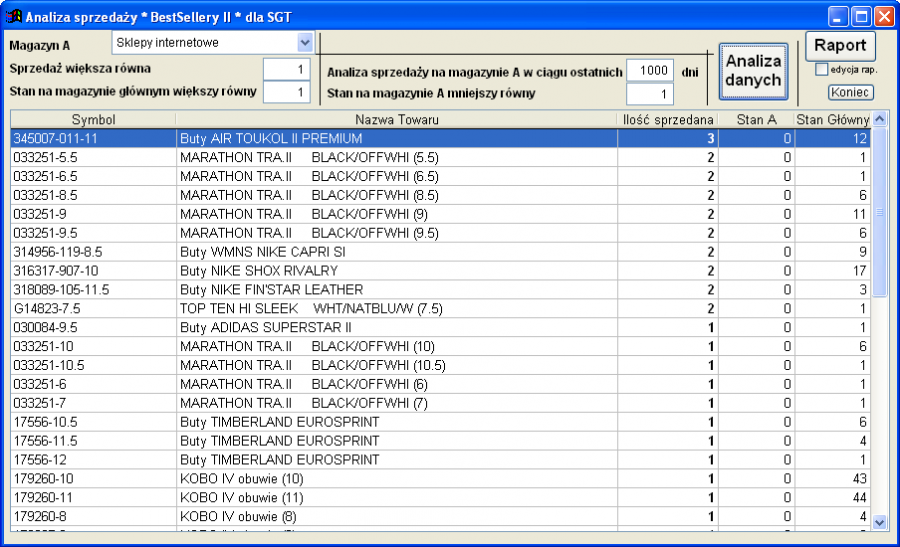Select symbol 033251-10.5
Screen dimensions: 900x547
(x=49, y=366)
